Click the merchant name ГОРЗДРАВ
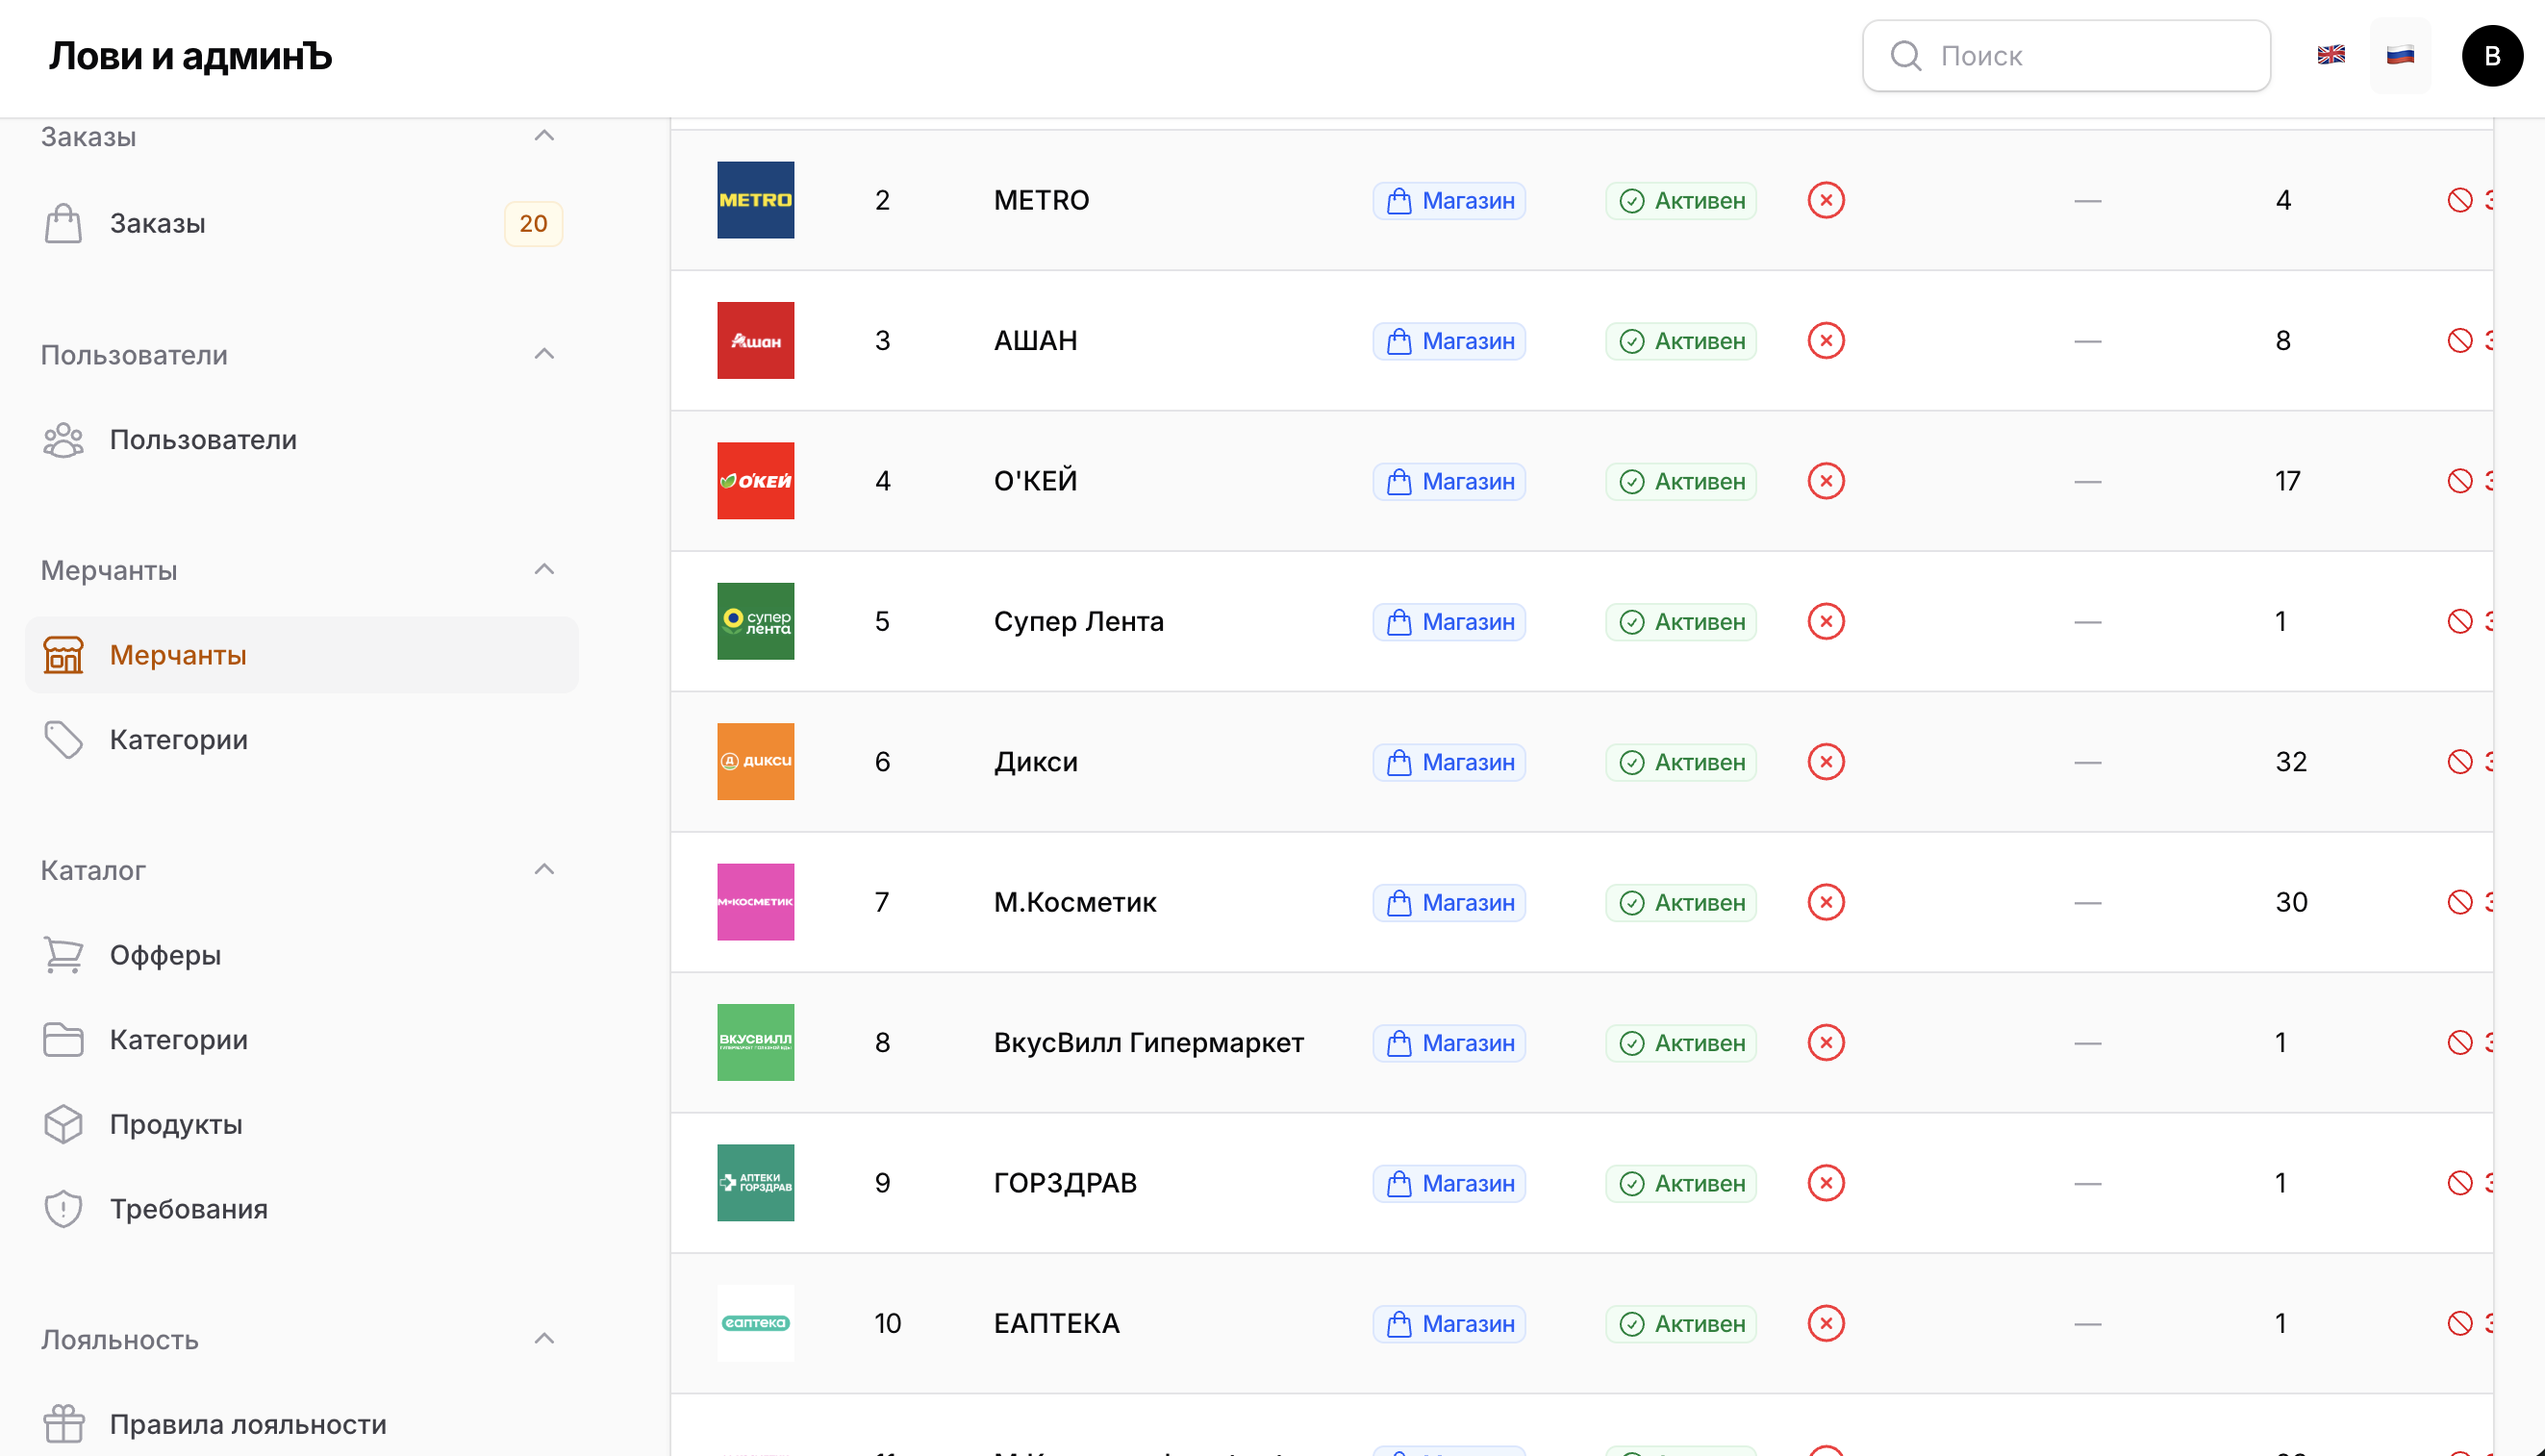The width and height of the screenshot is (2545, 1456). (x=1065, y=1183)
